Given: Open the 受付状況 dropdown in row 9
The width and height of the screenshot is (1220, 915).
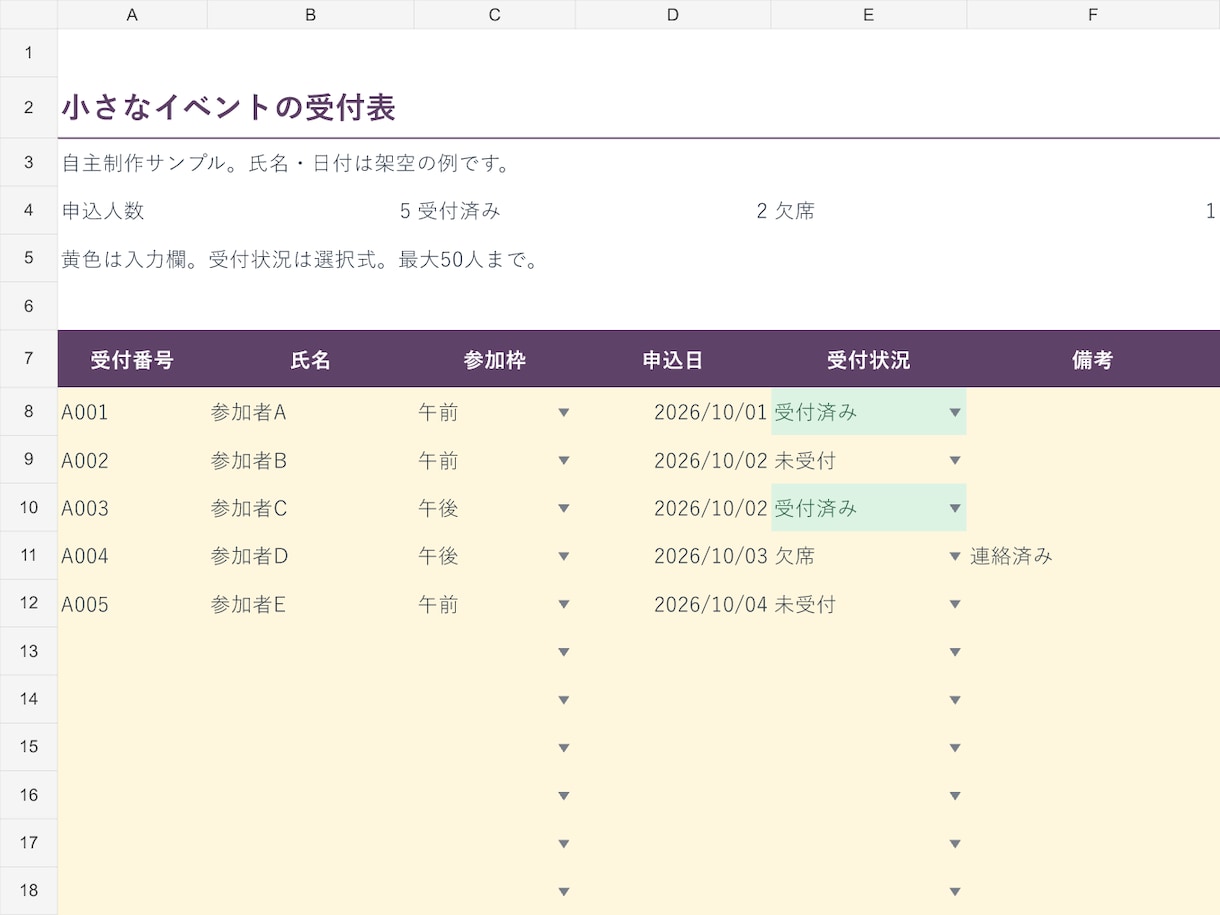Looking at the screenshot, I should pos(955,460).
